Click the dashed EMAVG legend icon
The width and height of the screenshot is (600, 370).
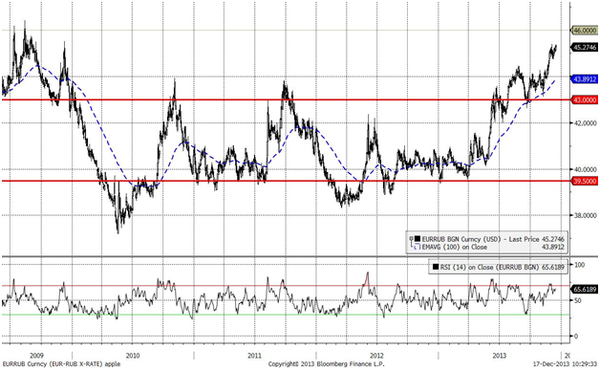[x=417, y=247]
